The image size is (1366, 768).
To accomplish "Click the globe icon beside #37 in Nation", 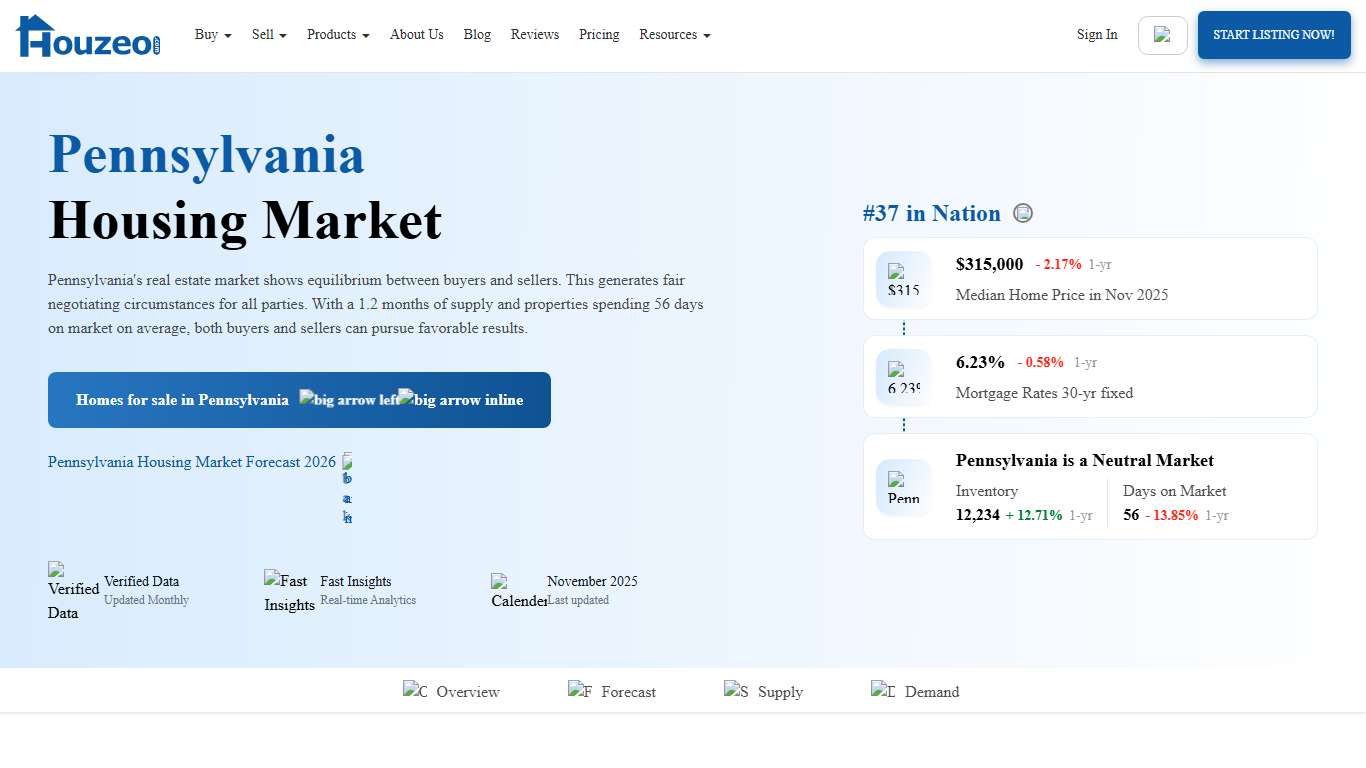I will coord(1023,213).
